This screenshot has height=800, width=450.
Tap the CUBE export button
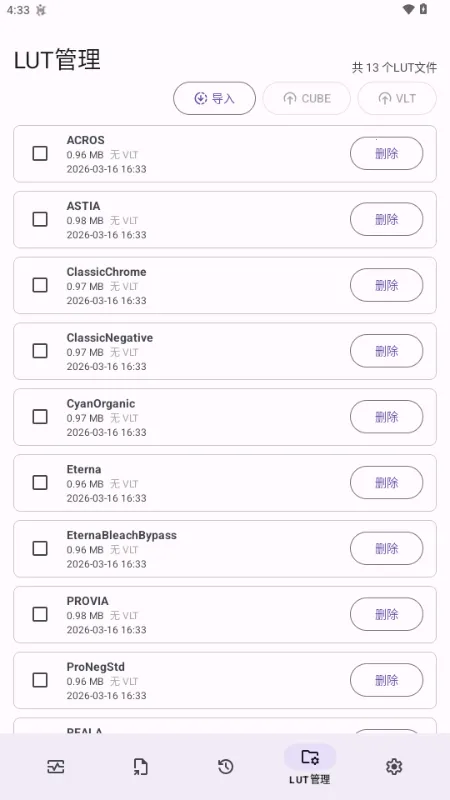pyautogui.click(x=307, y=98)
